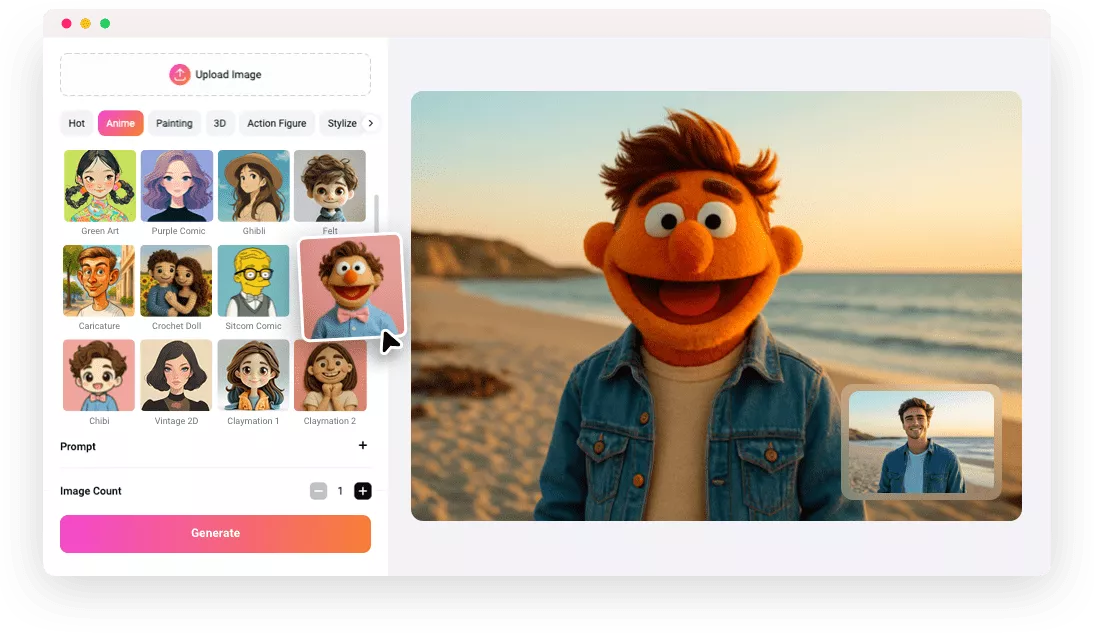Viewport: 1094px width, 635px height.
Task: Choose the Felt style thumbnail
Action: [x=330, y=186]
